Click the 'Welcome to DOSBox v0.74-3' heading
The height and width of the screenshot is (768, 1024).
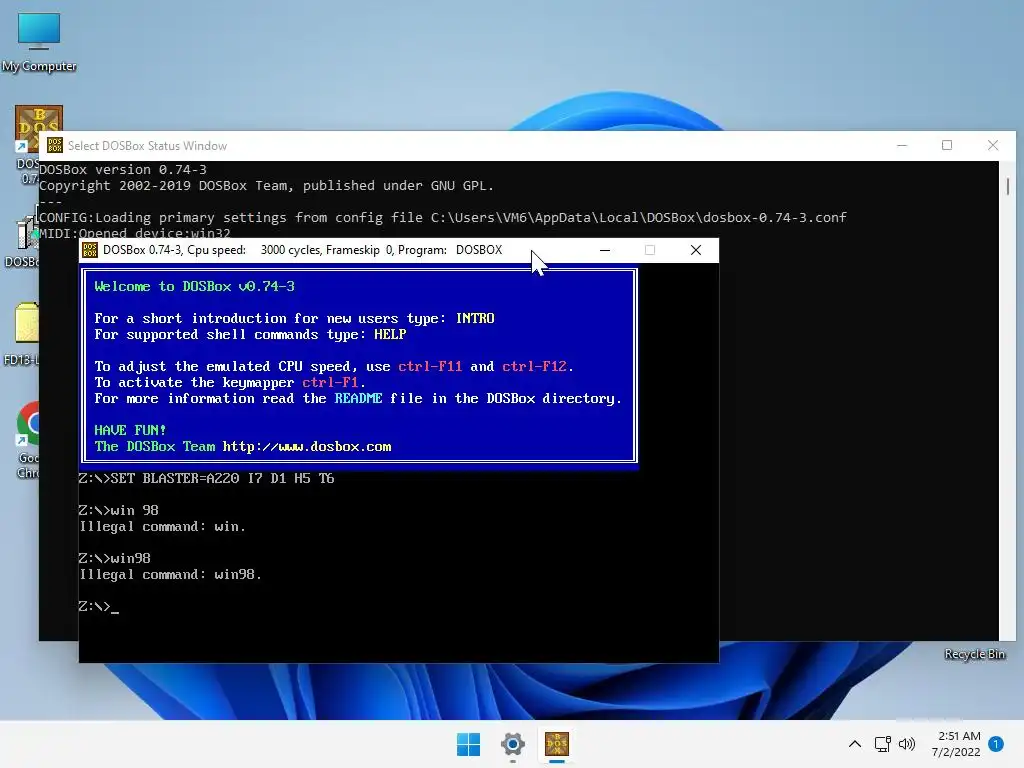195,287
